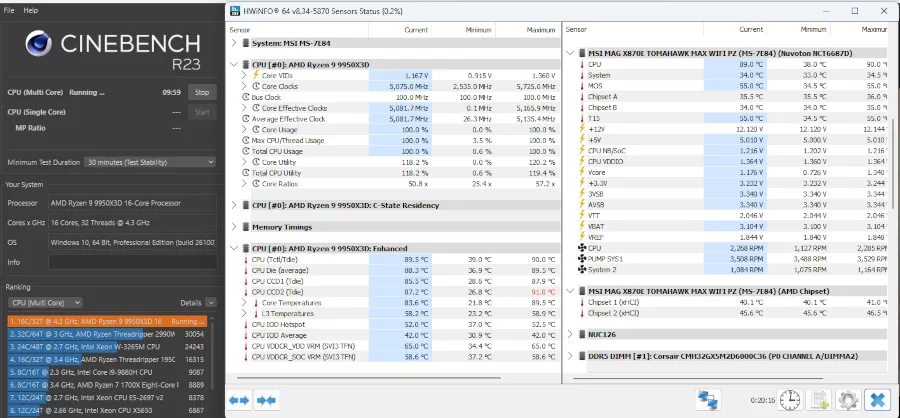The image size is (900, 418).
Task: Select the Threadripper 2990WX ranking row
Action: point(107,334)
